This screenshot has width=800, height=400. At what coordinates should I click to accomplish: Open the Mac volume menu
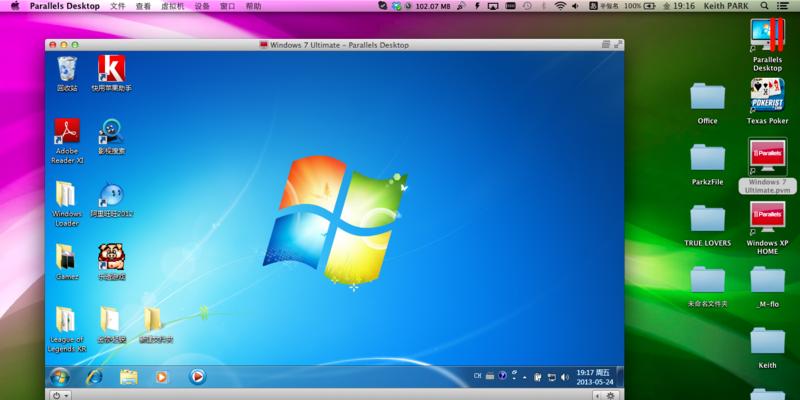tap(576, 6)
